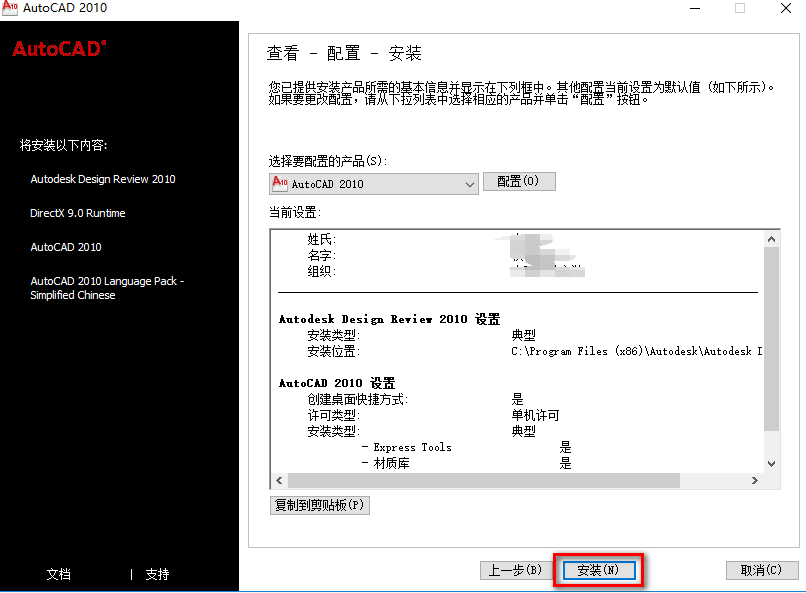This screenshot has height=593, width=806.
Task: Open the 支持 support link
Action: (x=157, y=574)
